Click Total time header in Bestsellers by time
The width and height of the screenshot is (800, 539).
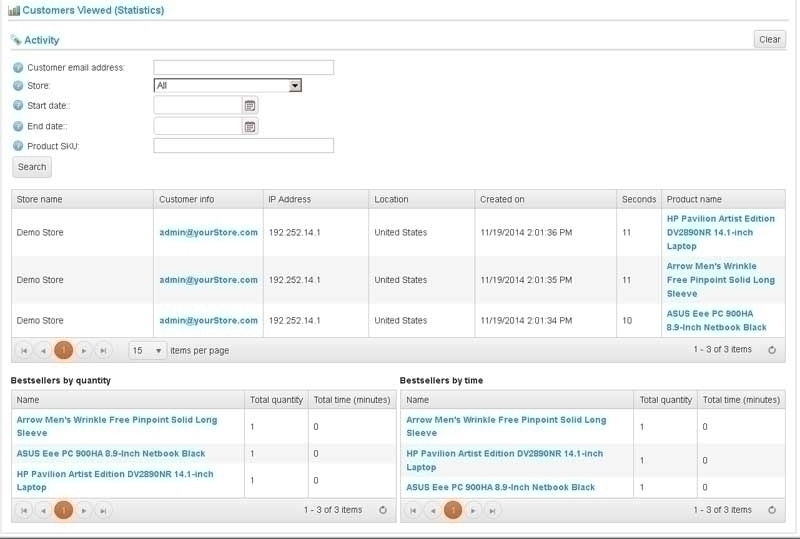741,400
